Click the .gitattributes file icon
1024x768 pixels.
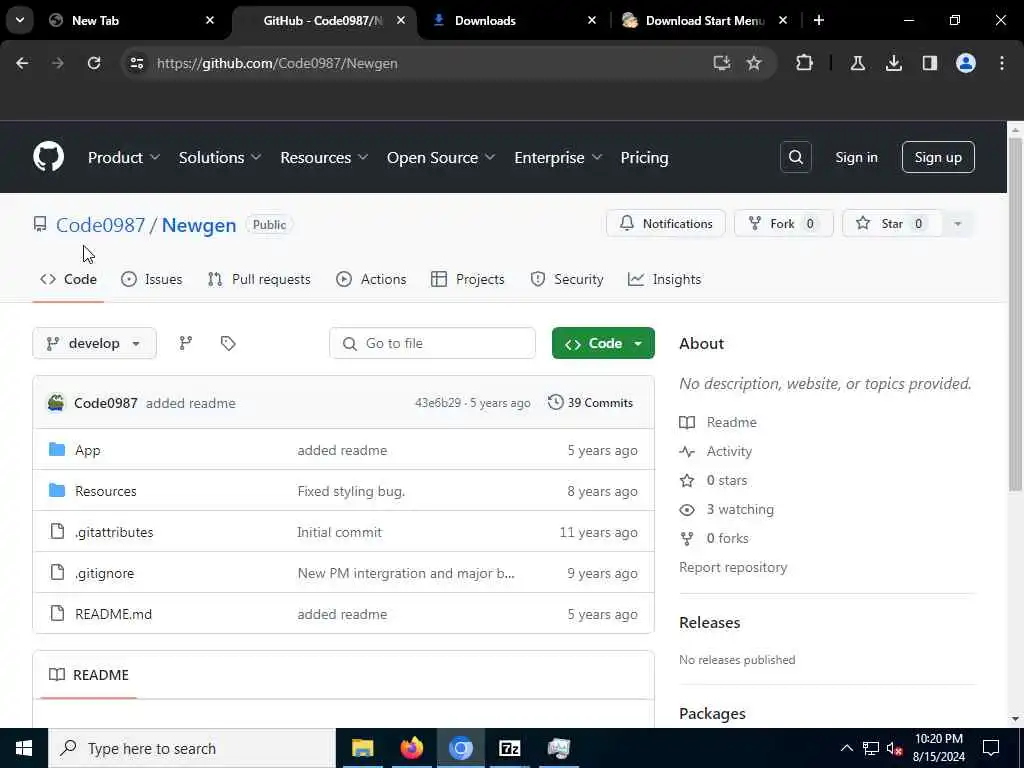tap(57, 532)
